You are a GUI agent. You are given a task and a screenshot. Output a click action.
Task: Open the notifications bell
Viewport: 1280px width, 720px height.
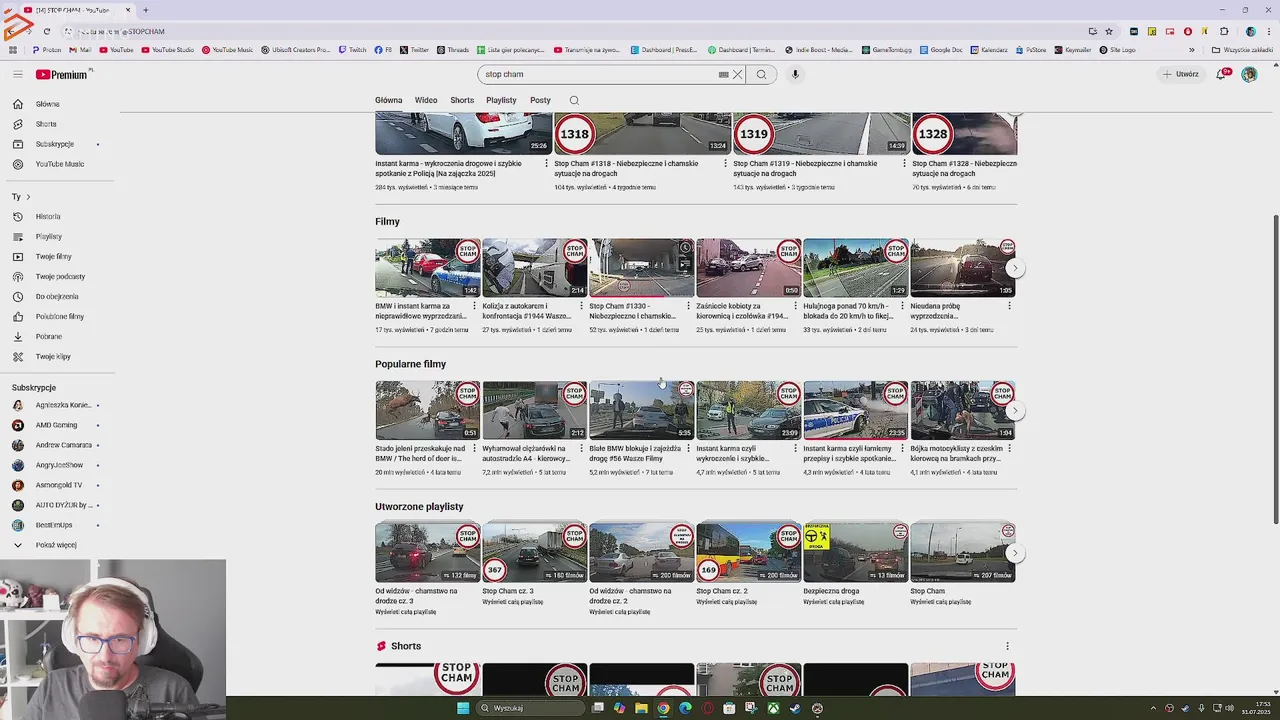1221,74
